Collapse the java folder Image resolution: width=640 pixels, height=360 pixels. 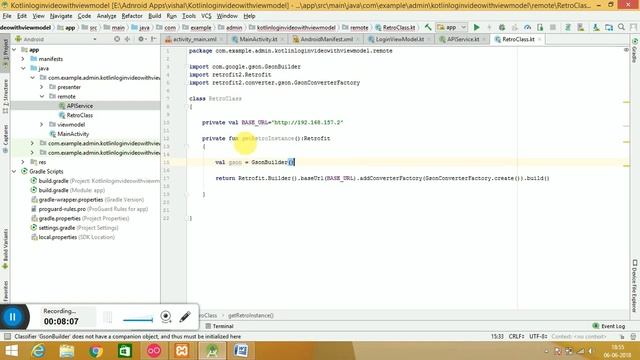click(23, 69)
